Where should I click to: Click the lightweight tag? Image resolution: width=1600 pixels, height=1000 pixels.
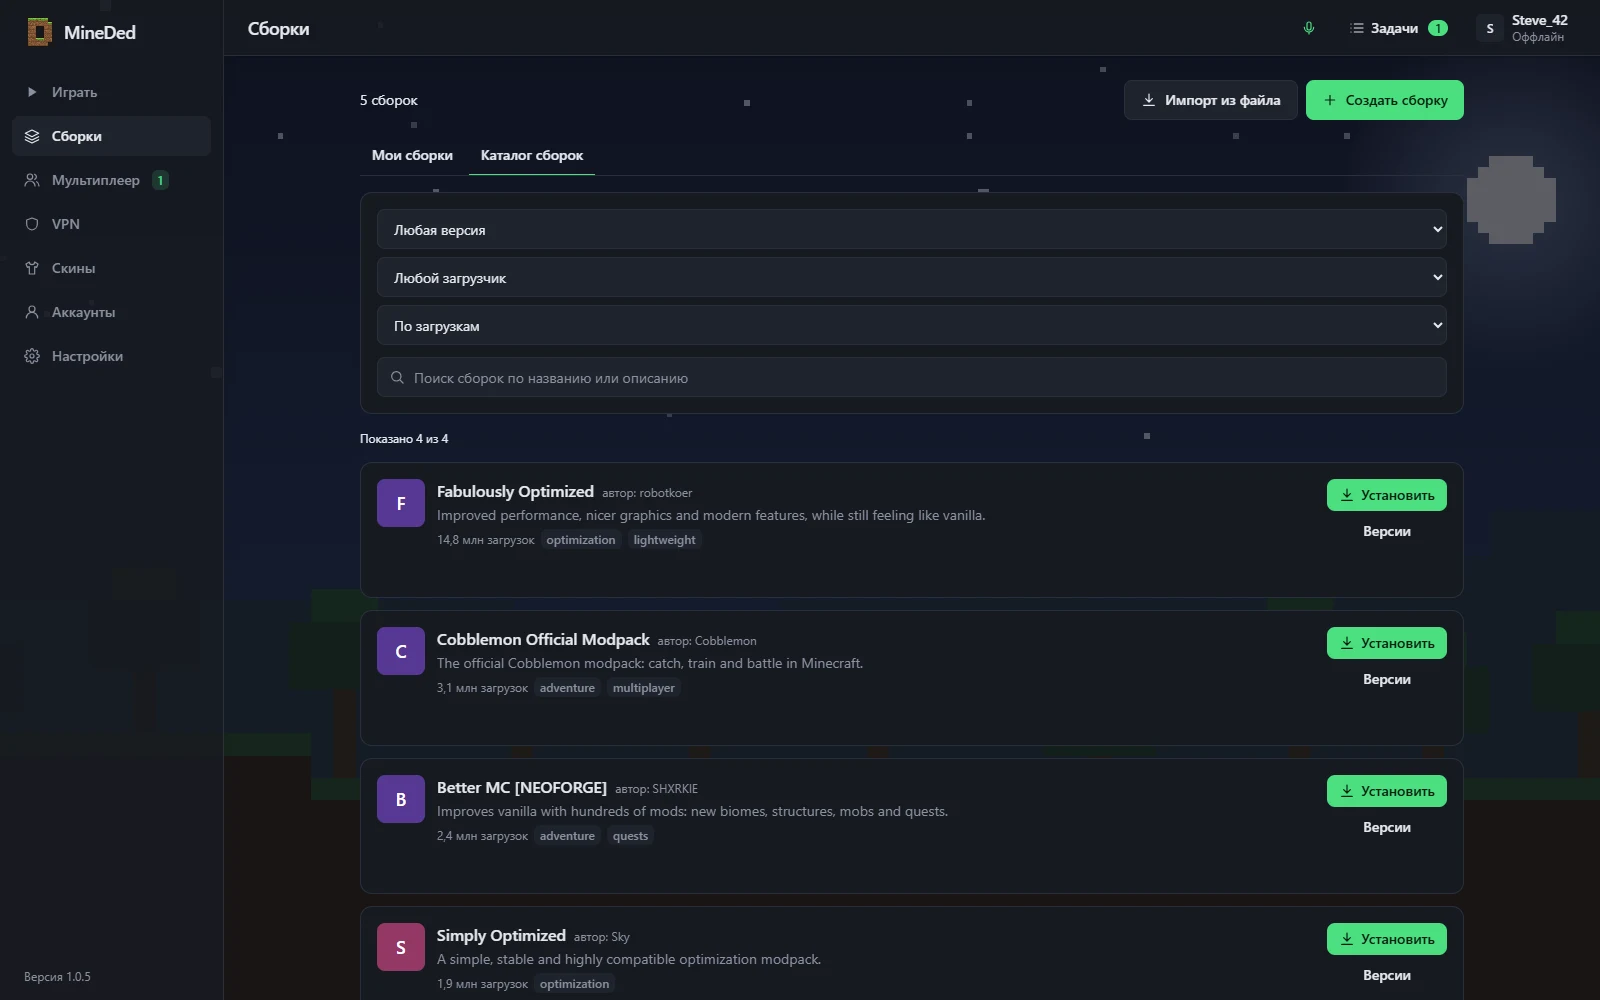pos(664,540)
